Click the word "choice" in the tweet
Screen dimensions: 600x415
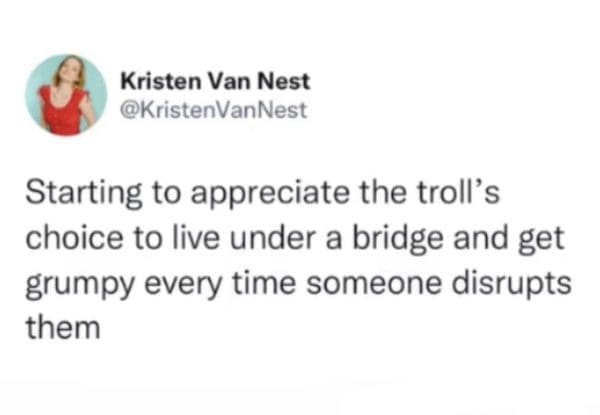click(66, 241)
